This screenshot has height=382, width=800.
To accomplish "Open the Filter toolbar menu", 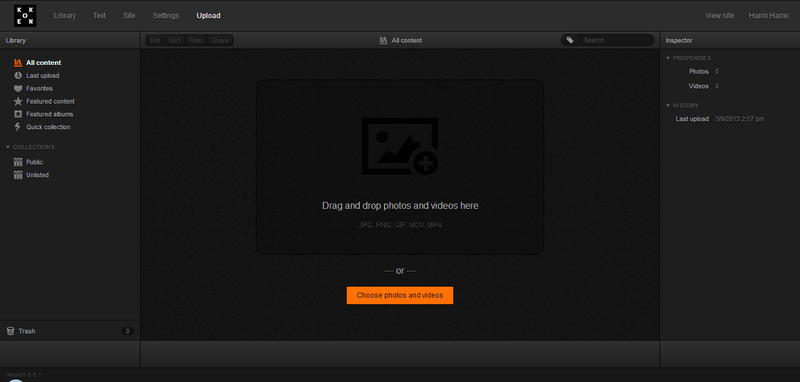I will pyautogui.click(x=196, y=40).
